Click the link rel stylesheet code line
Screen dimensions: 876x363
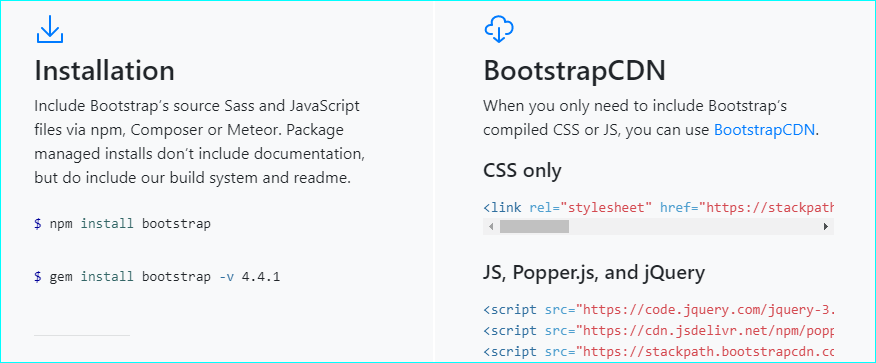coord(658,208)
